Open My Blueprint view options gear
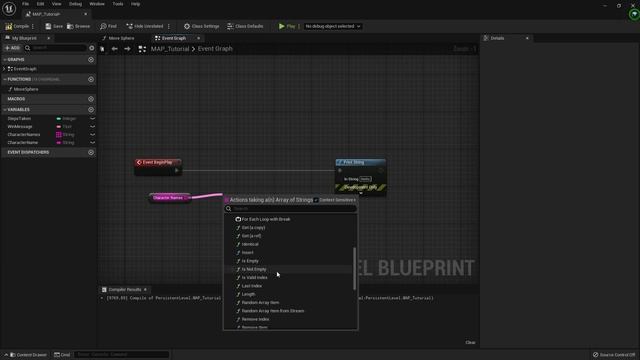640x360 pixels. [x=91, y=48]
